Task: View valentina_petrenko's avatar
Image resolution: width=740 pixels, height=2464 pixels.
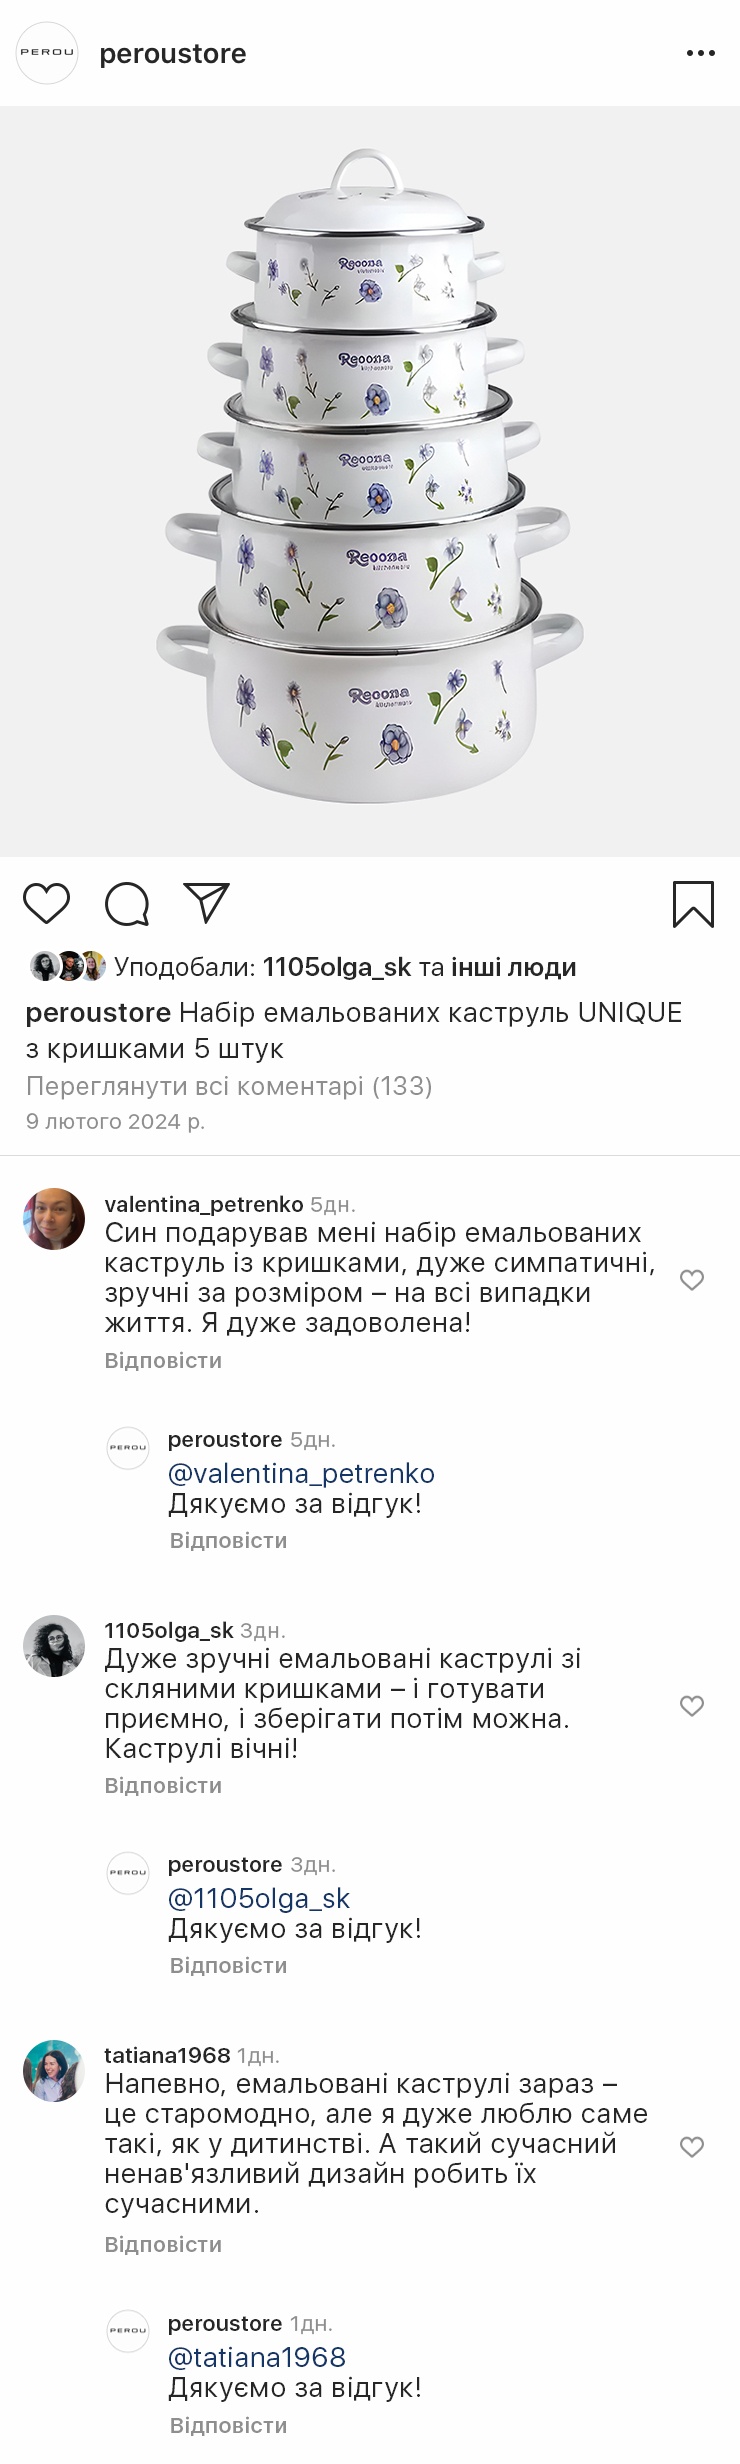Action: tap(54, 1219)
